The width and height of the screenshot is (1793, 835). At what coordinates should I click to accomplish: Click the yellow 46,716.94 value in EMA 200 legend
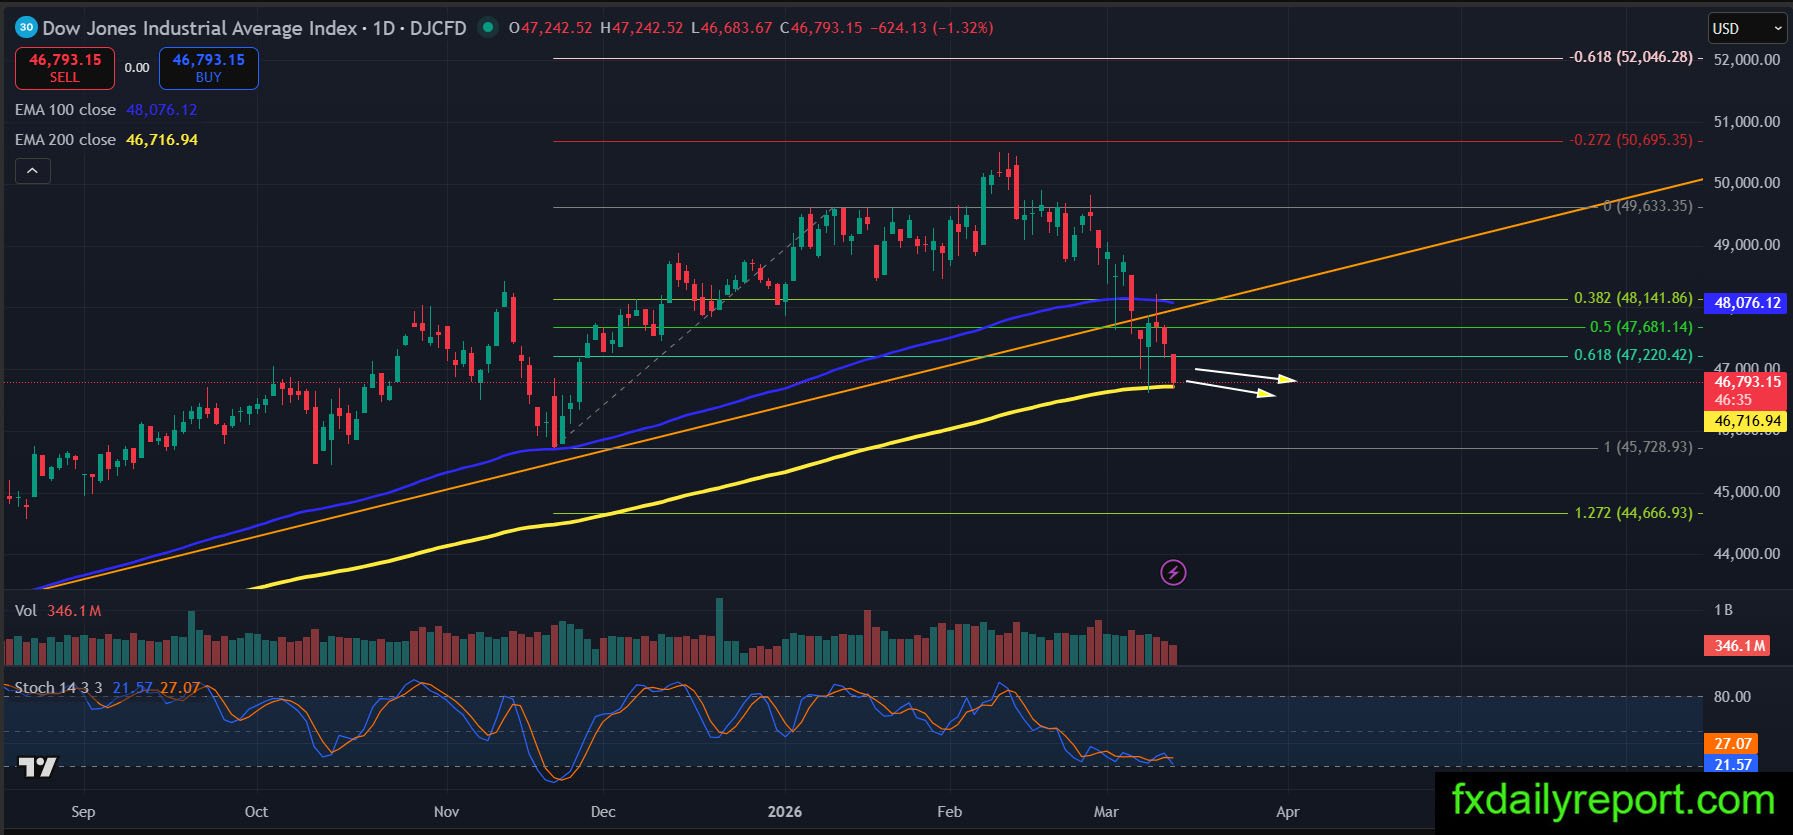tap(162, 140)
